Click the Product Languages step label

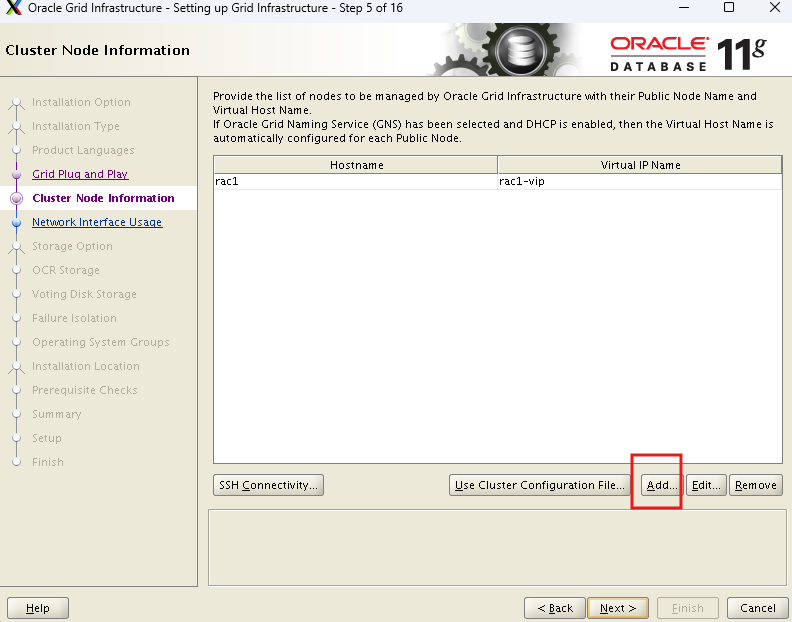click(83, 150)
